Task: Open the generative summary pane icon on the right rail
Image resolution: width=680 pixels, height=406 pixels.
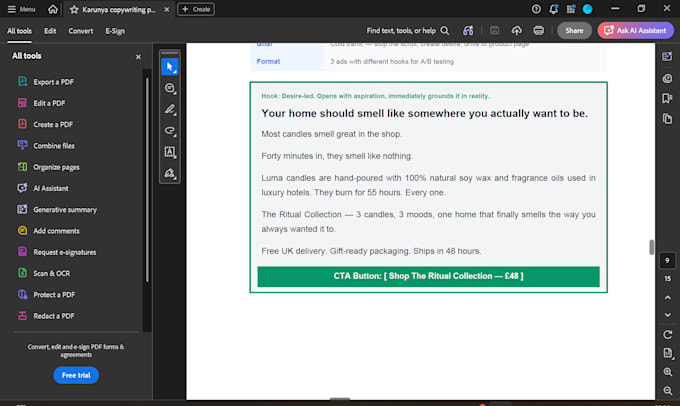Action: pos(667,56)
